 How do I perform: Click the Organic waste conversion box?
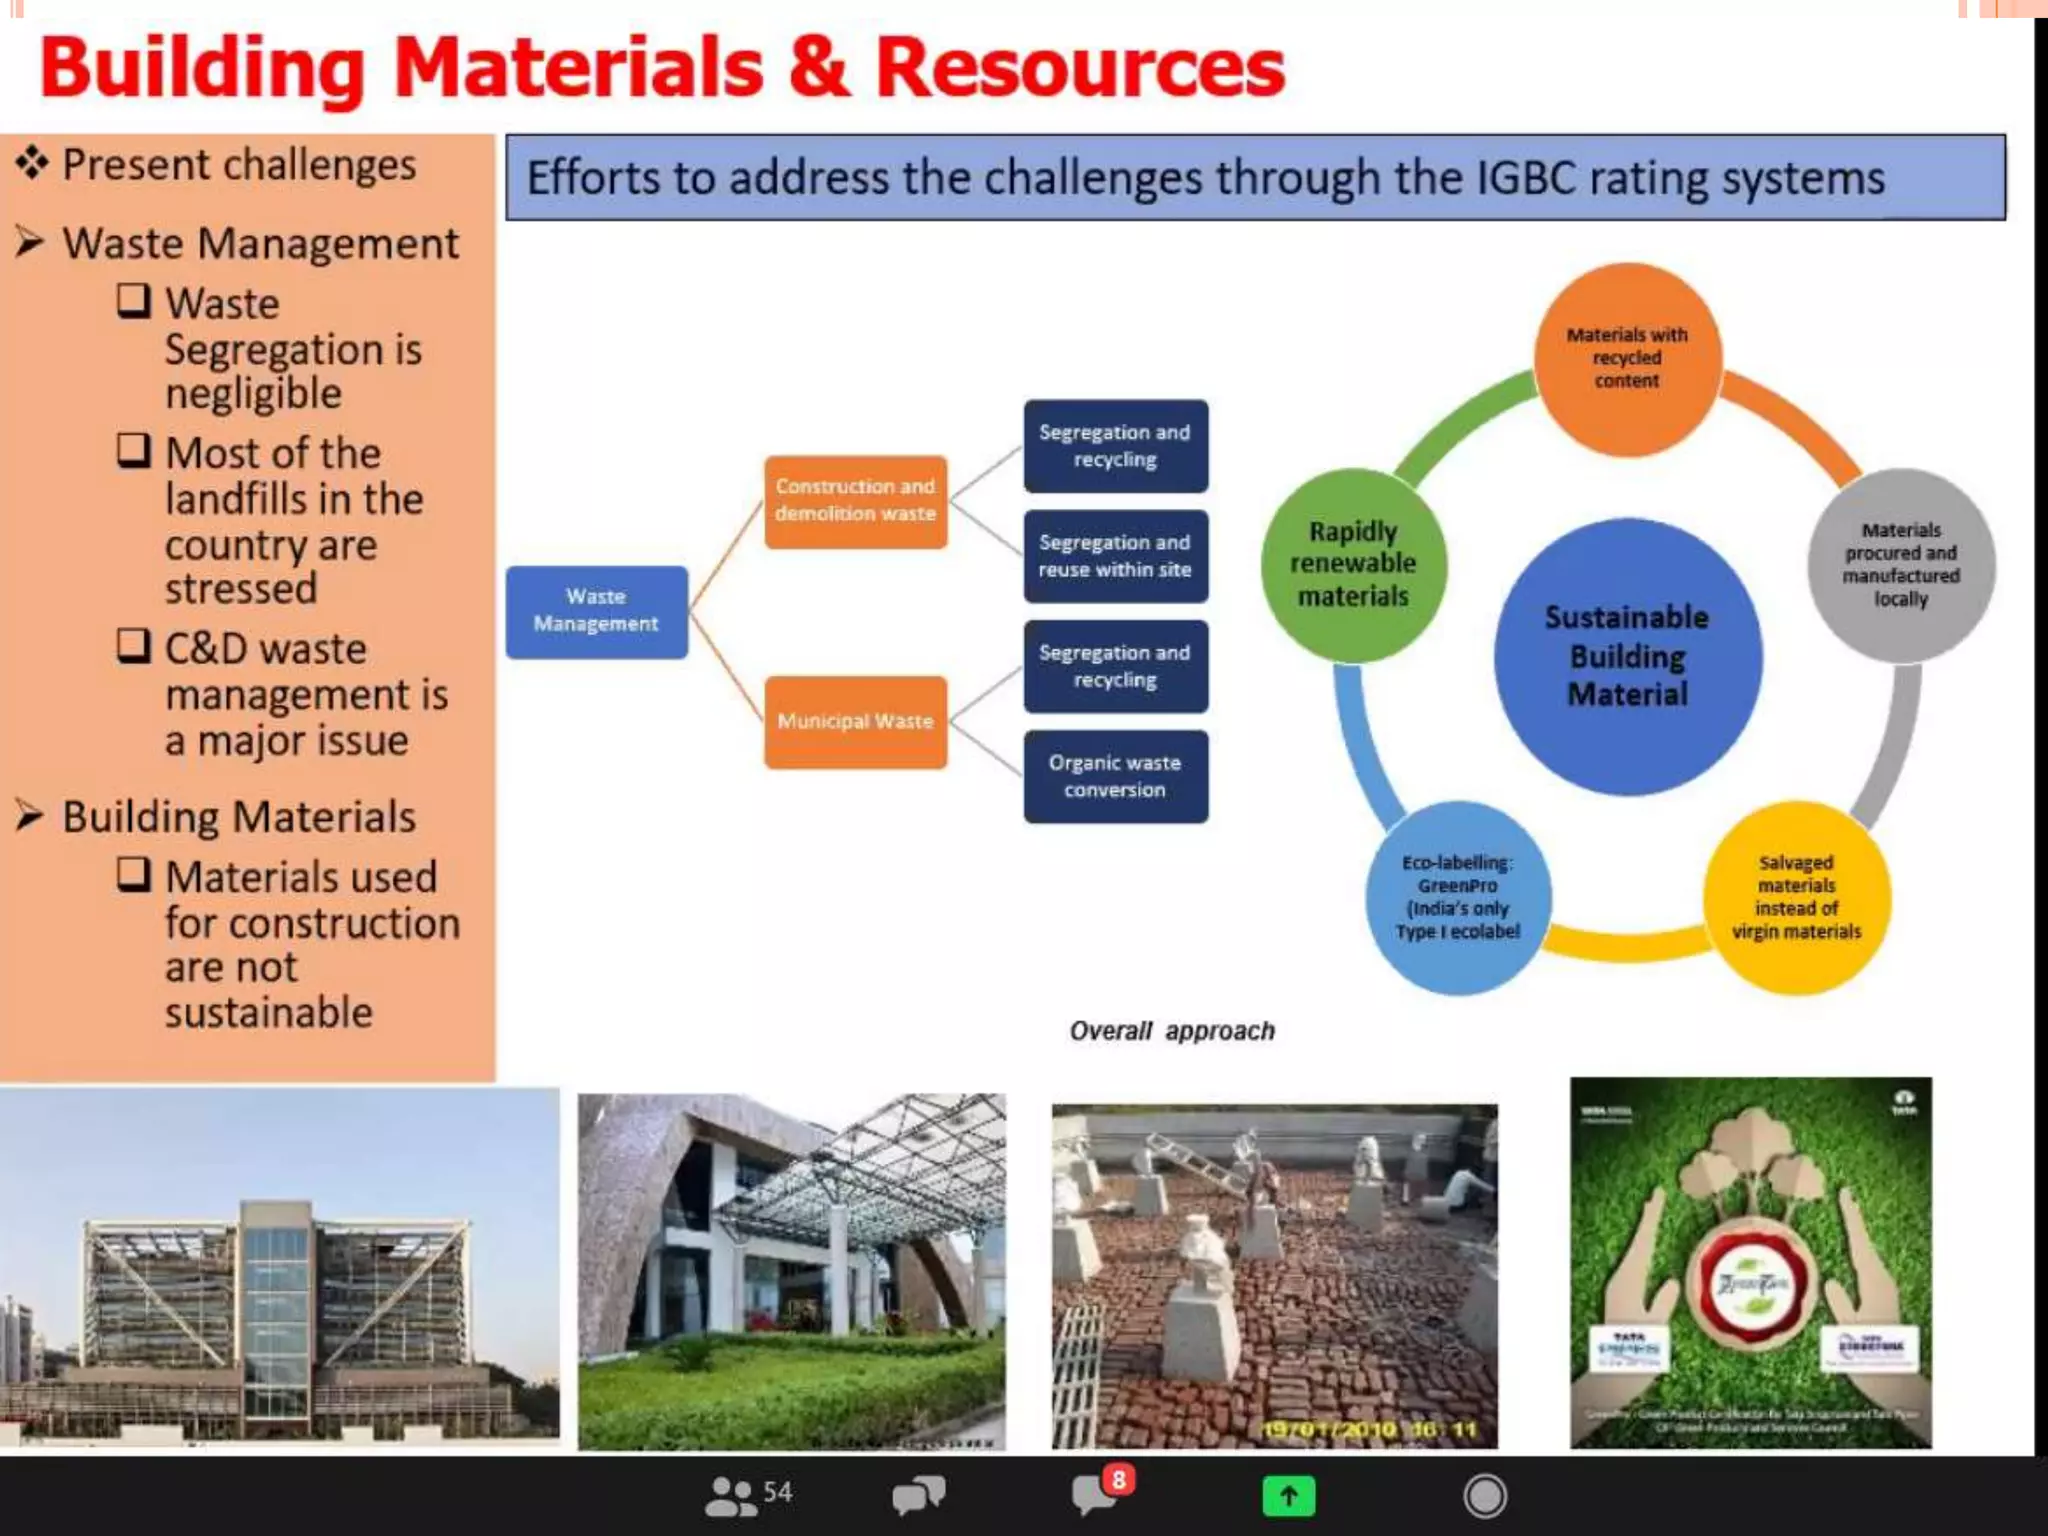[x=1115, y=776]
